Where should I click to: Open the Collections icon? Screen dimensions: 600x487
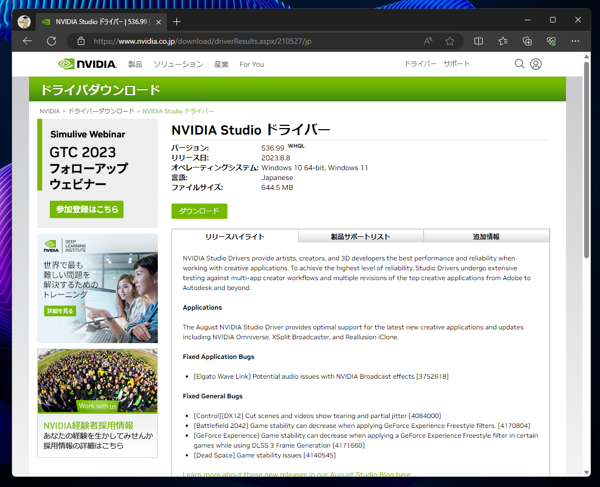coord(527,41)
